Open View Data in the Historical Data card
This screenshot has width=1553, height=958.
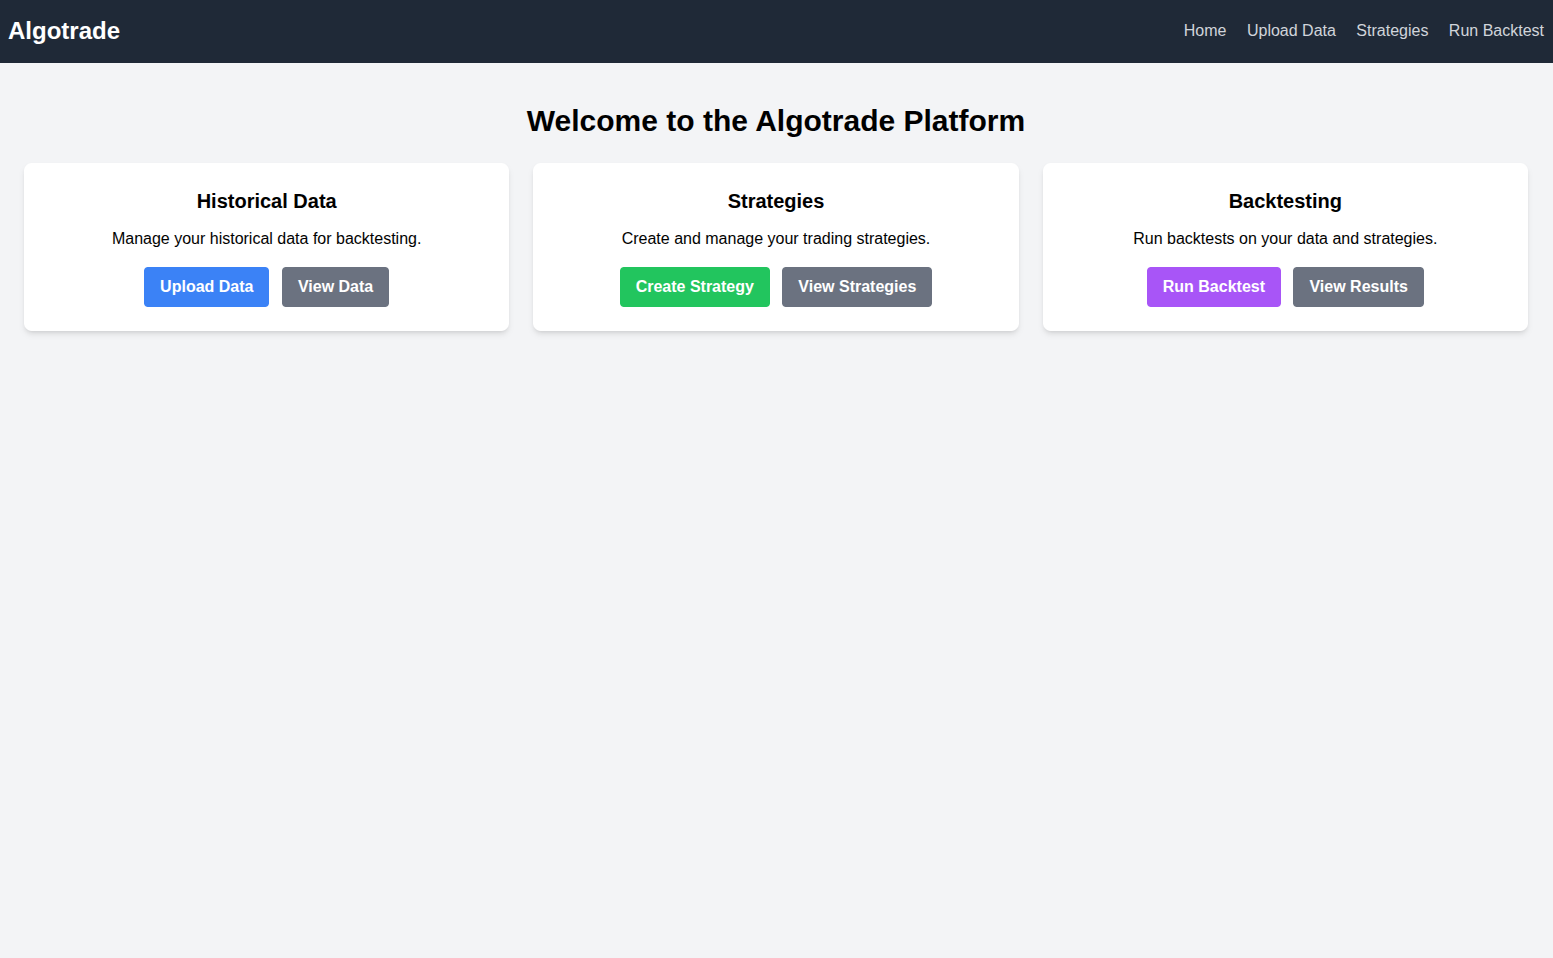pyautogui.click(x=335, y=287)
